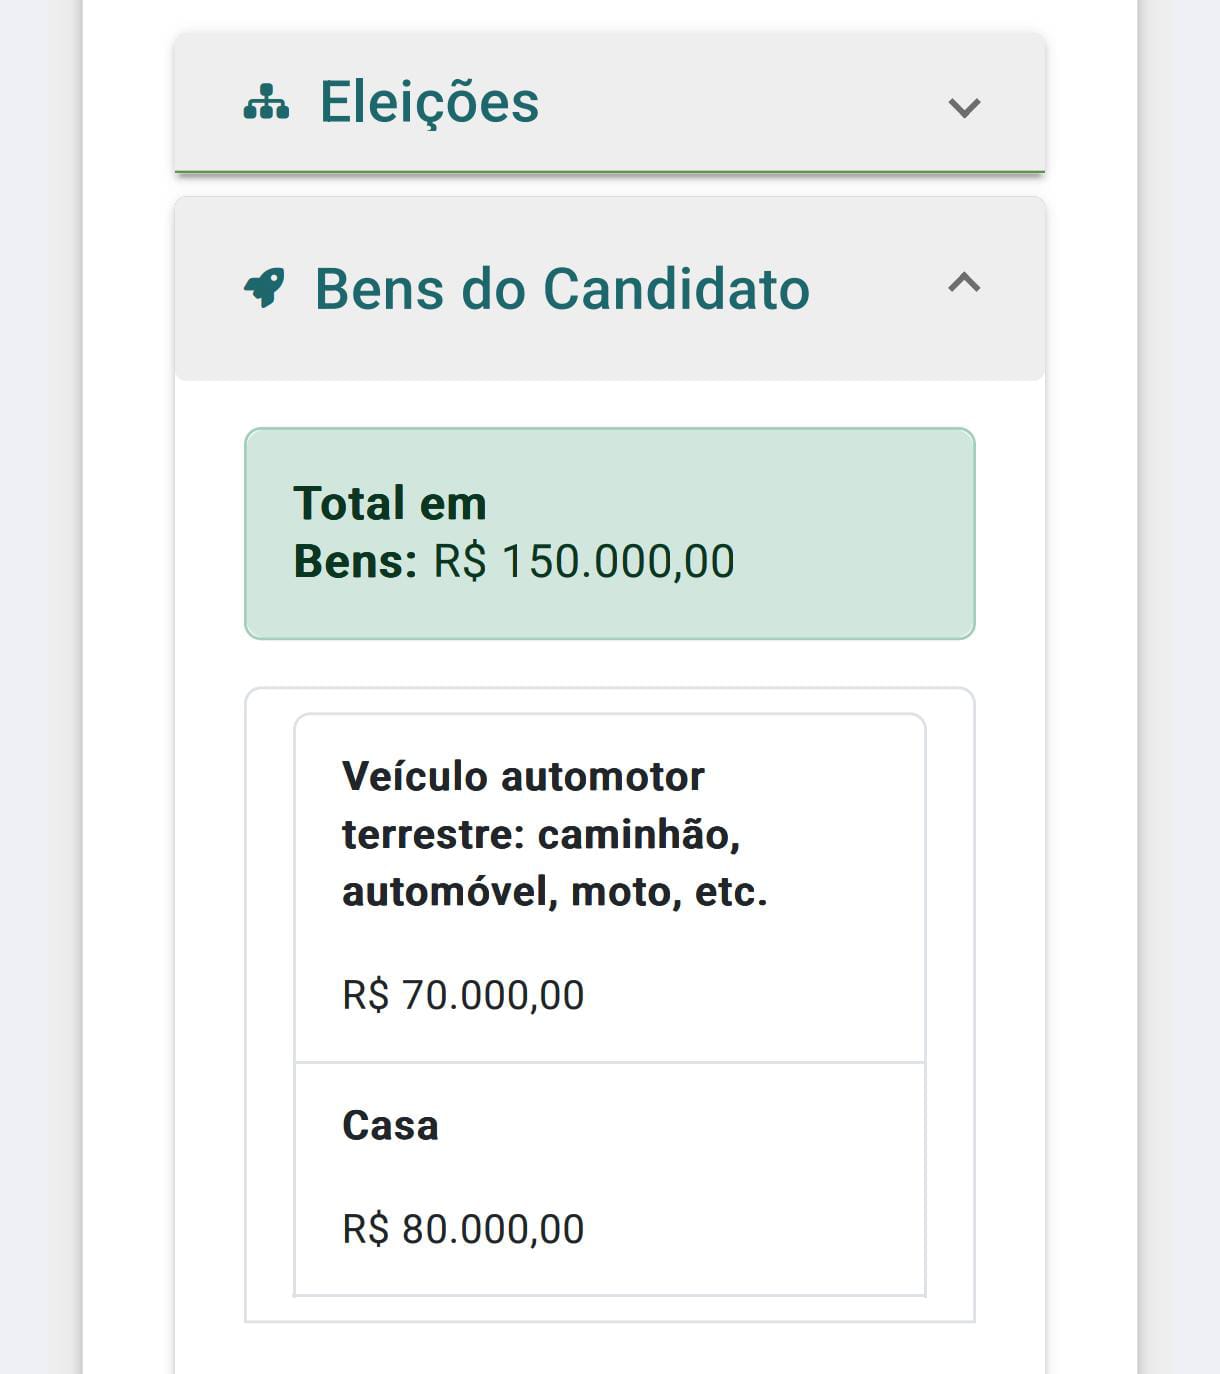
Task: Click the "R$" prefix of the 80.000,00 value
Action: tap(365, 1229)
